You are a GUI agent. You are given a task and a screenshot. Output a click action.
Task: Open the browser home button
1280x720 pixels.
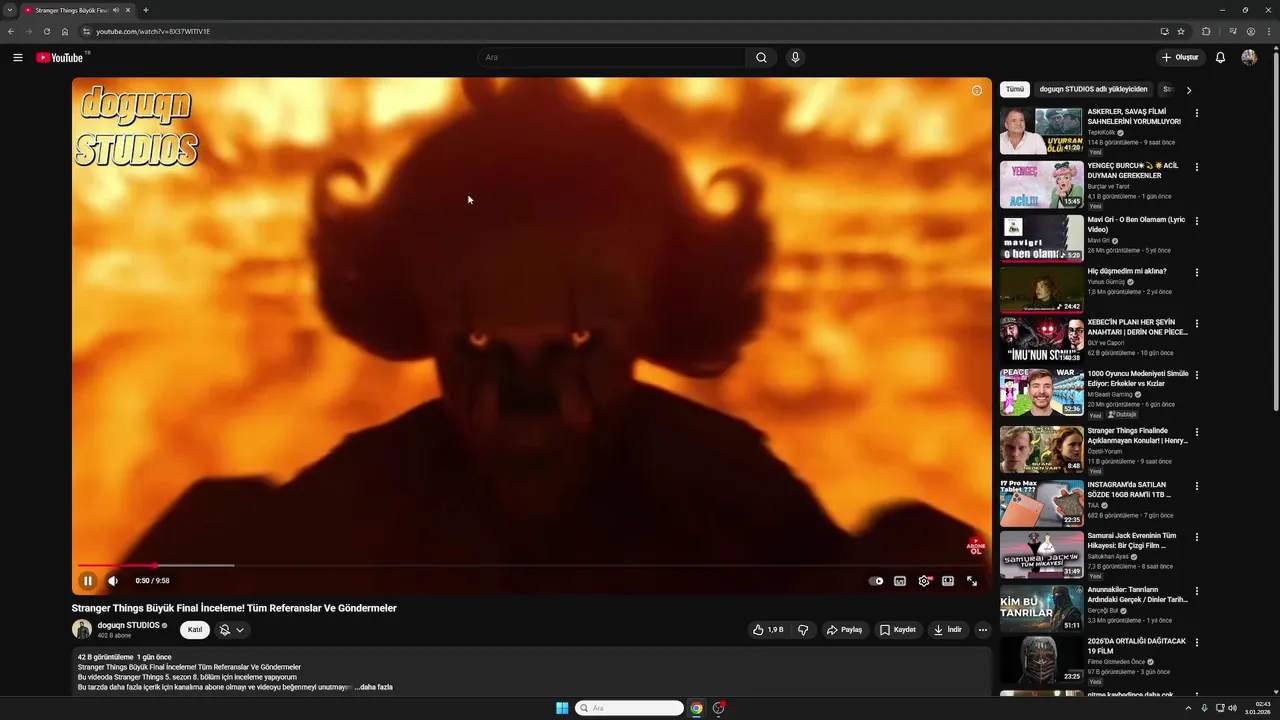(64, 31)
